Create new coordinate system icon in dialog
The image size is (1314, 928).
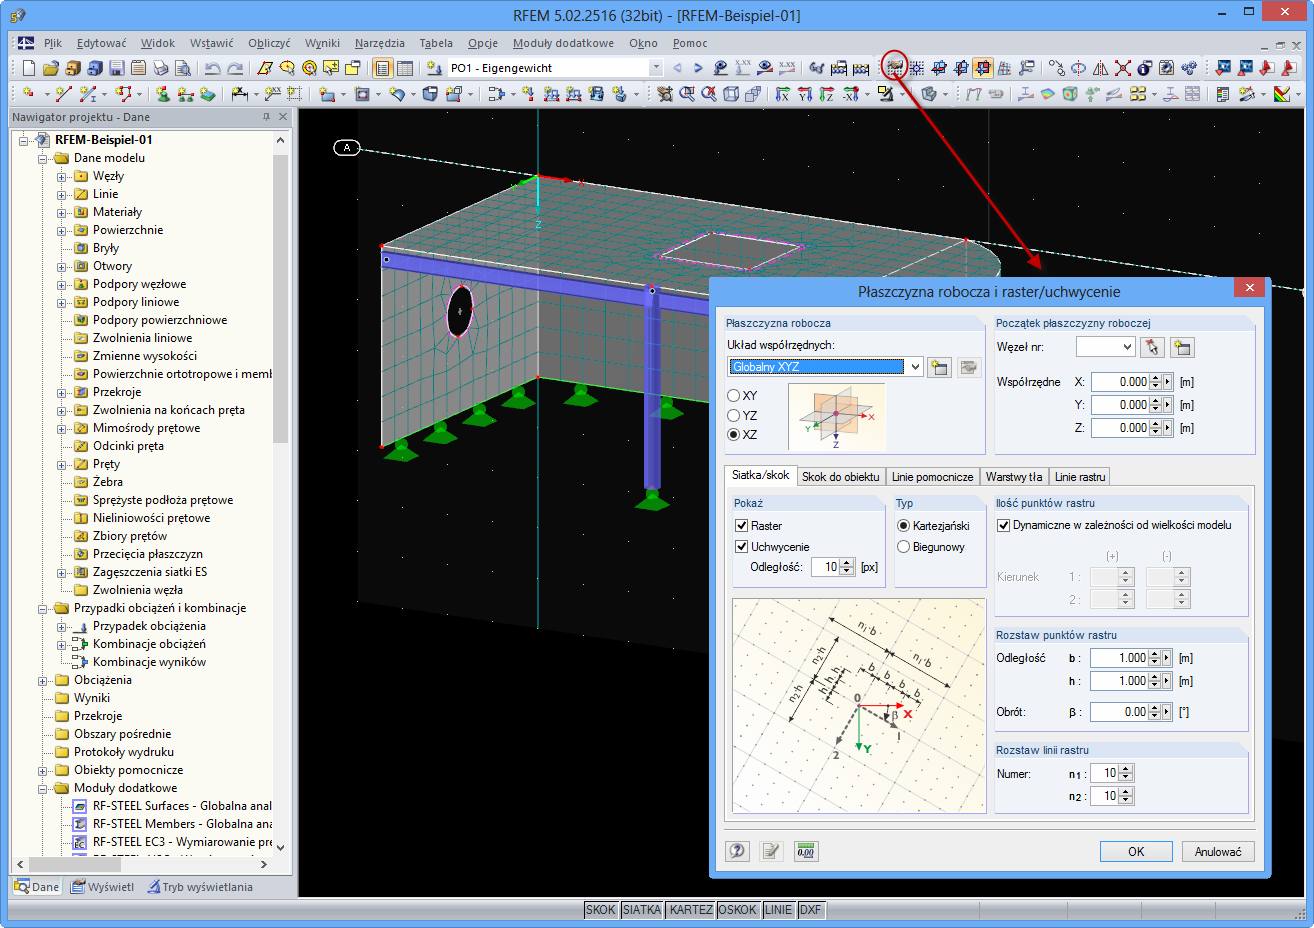click(939, 367)
